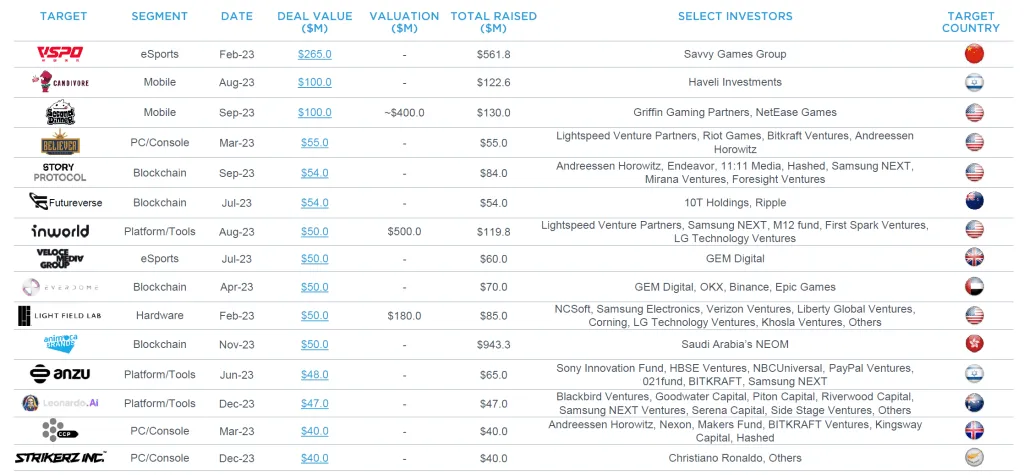Click the Hong Kong flag in Animoca row

click(974, 344)
